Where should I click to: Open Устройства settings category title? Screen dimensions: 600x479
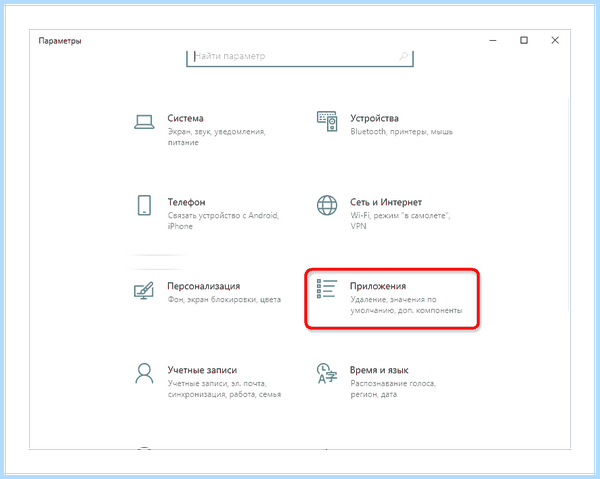[x=374, y=118]
